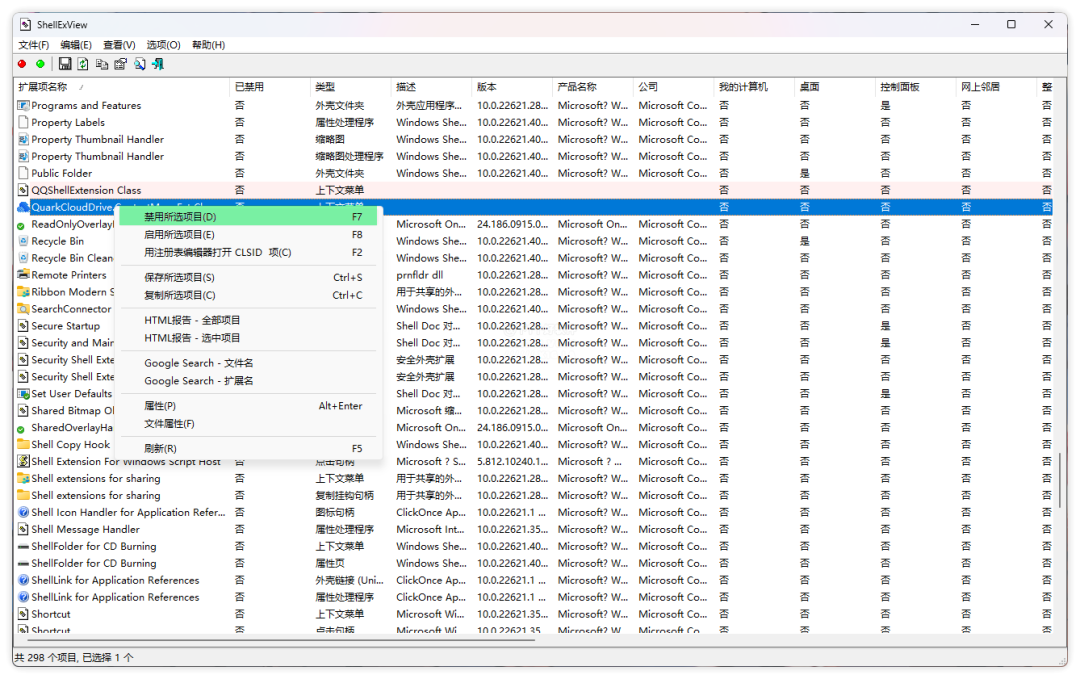Sort by the 公司 column header
1080x679 pixels.
(673, 87)
